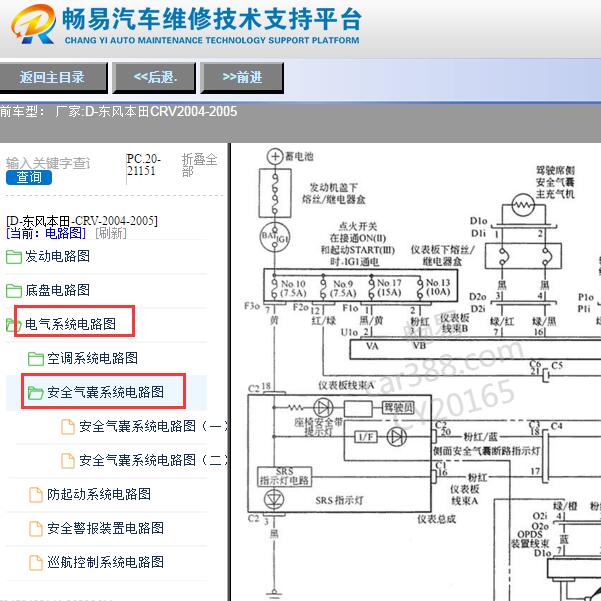Click the 蓄电池 battery symbol in diagram
Image resolution: width=601 pixels, height=601 pixels.
274,156
